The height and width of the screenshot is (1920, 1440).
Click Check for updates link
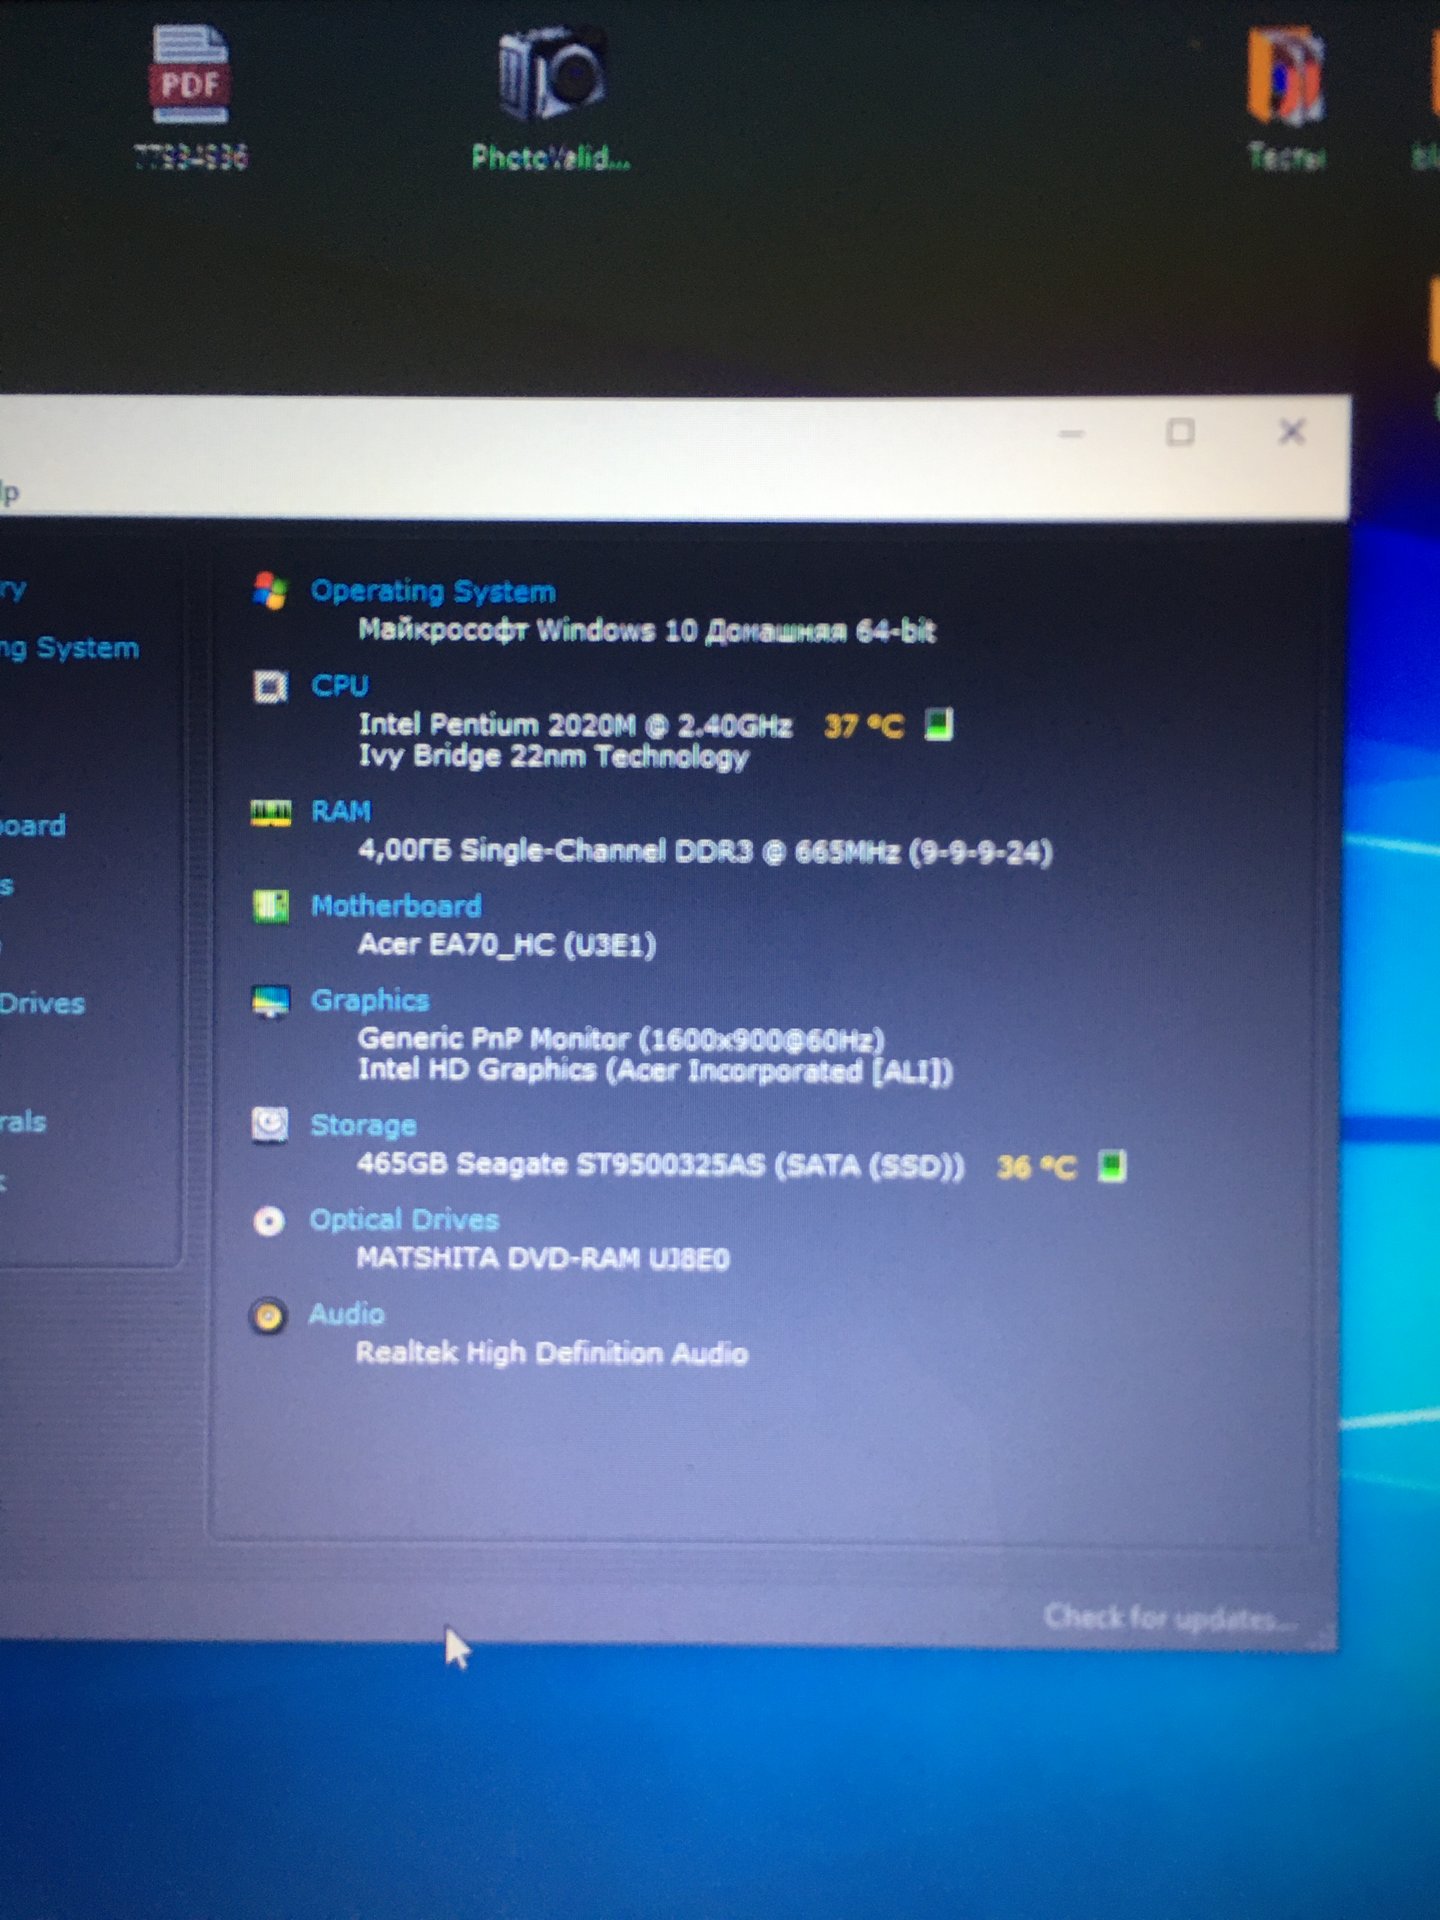pyautogui.click(x=1168, y=1617)
